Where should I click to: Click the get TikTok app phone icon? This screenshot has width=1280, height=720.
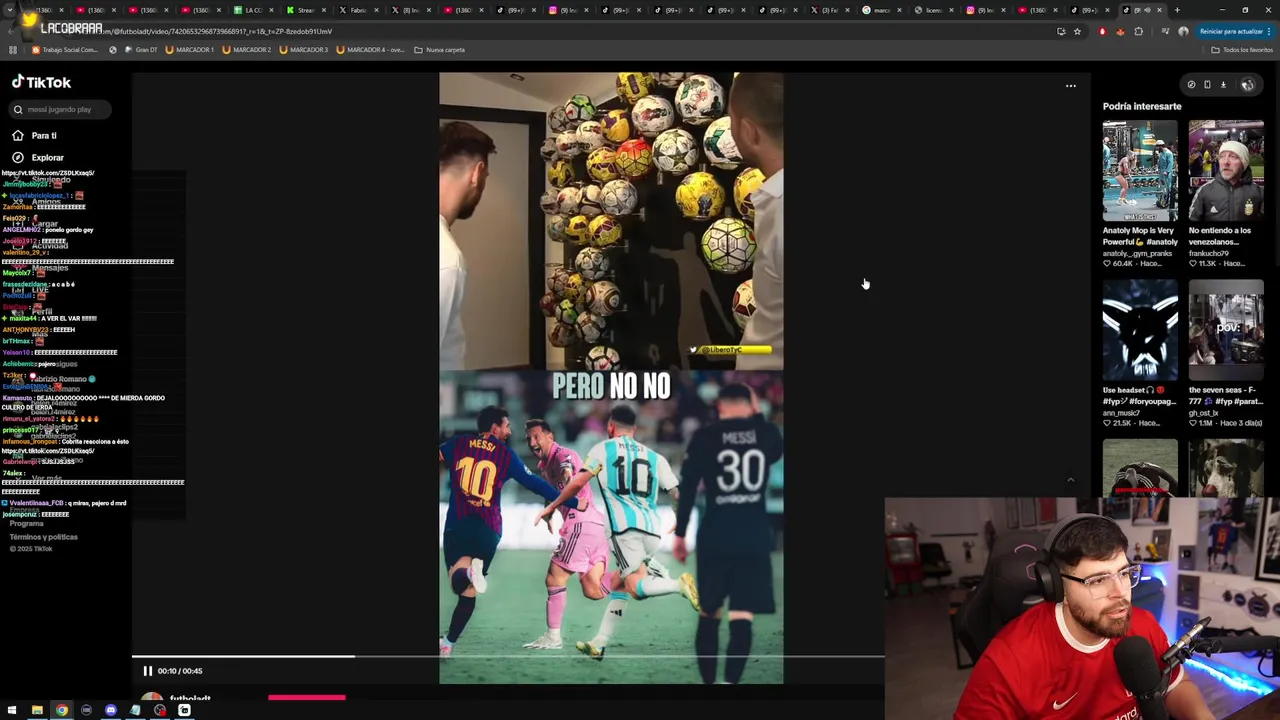point(1207,85)
